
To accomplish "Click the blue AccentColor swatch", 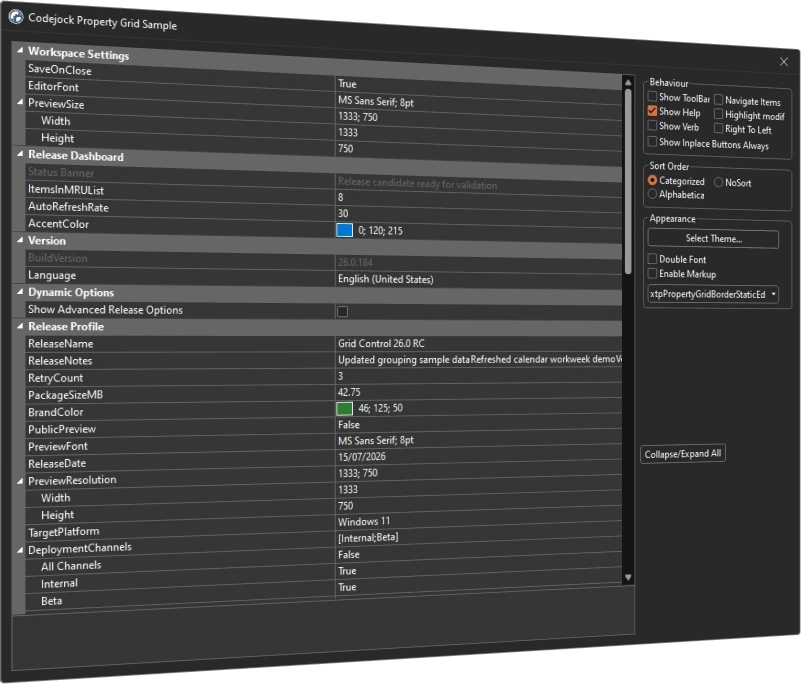I will click(x=344, y=230).
